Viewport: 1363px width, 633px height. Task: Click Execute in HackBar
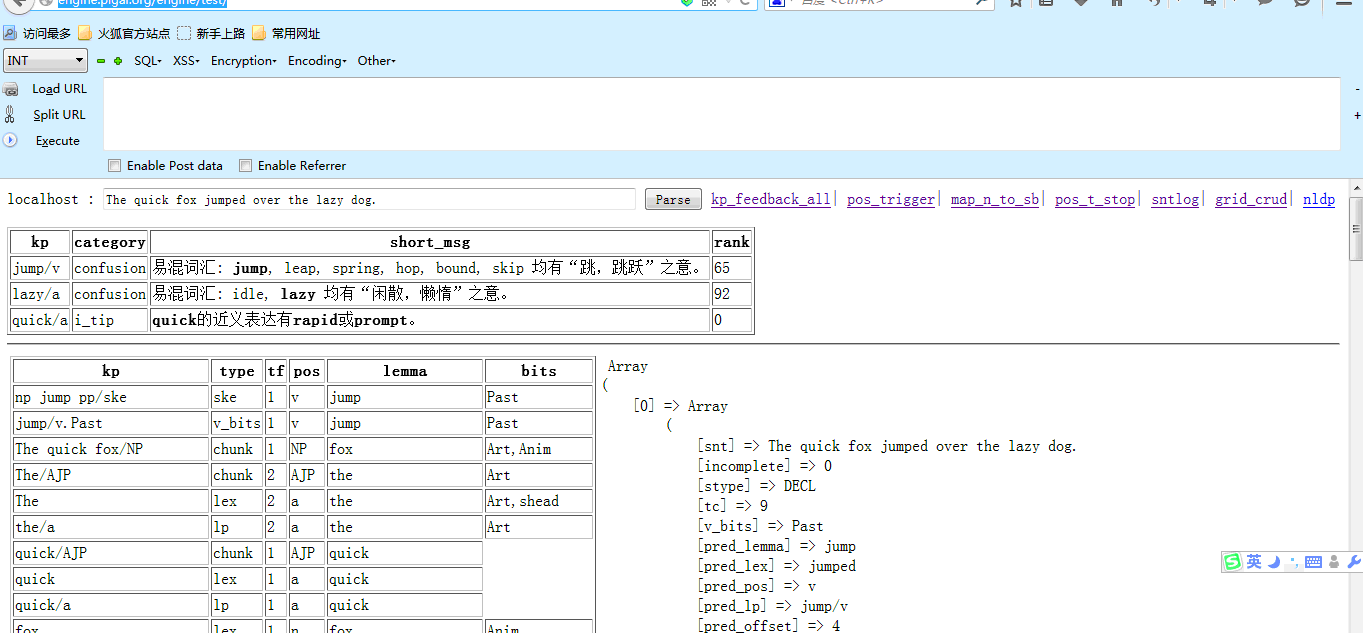[x=57, y=141]
